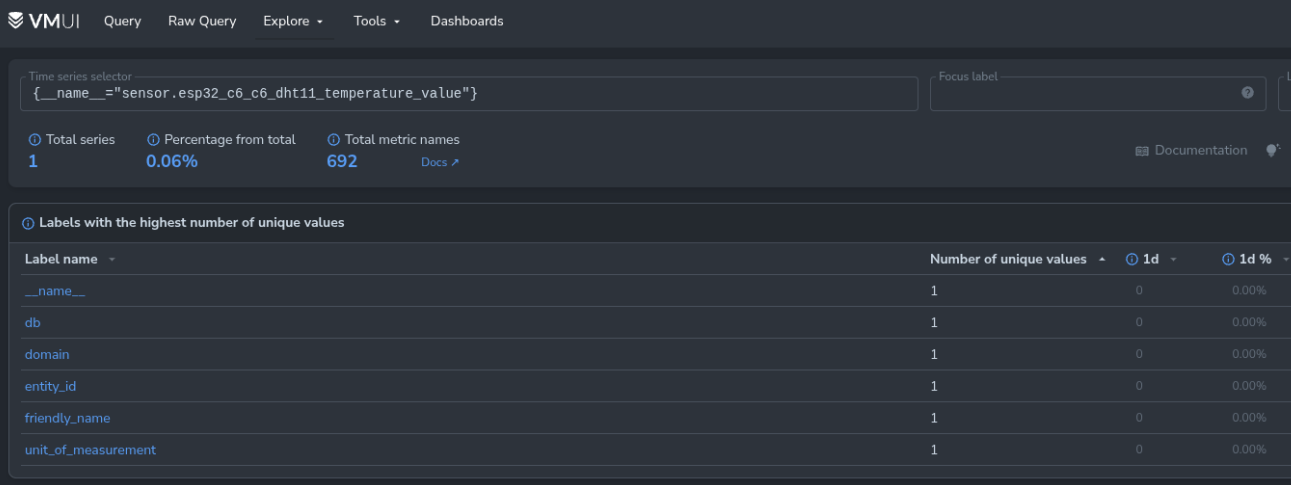This screenshot has width=1291, height=485.
Task: Click the 1d column info icon
Action: (1132, 259)
